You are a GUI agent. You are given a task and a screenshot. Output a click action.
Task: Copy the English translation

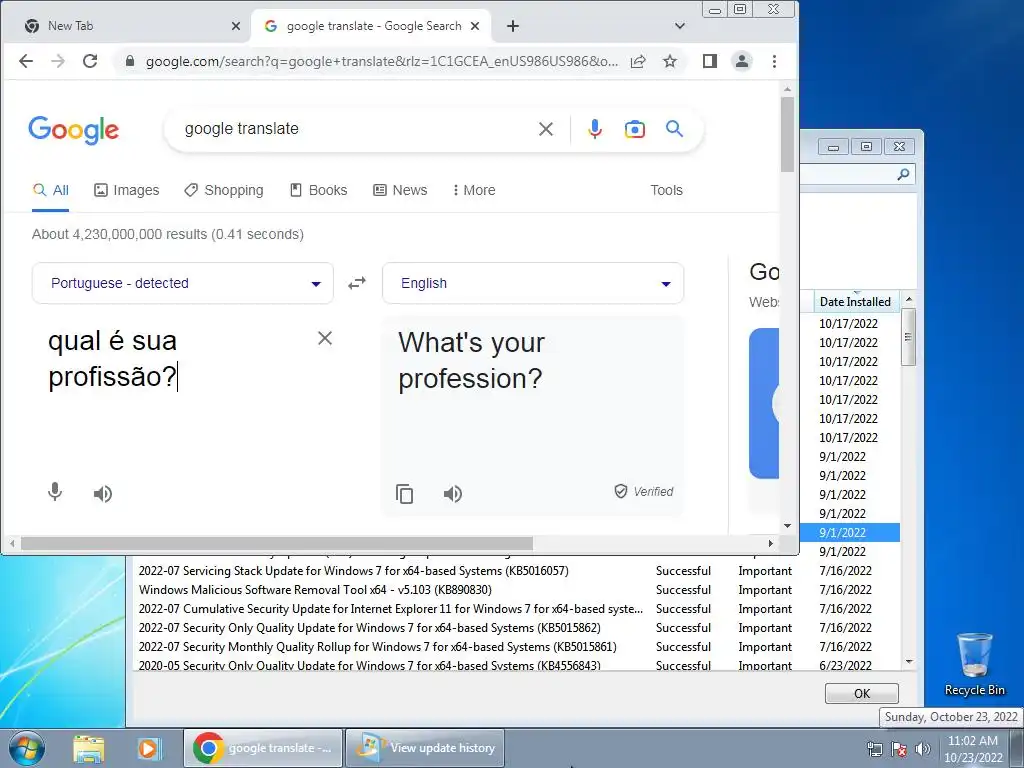[x=404, y=494]
